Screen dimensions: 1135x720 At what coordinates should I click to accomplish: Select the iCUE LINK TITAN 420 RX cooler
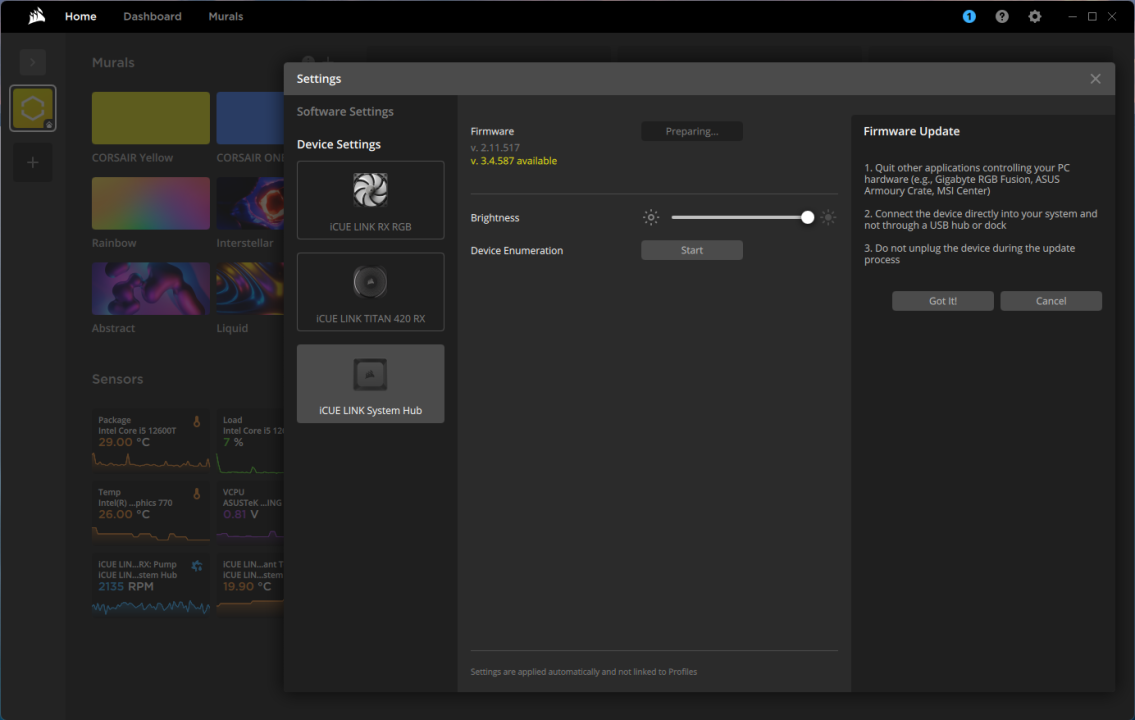click(x=370, y=292)
